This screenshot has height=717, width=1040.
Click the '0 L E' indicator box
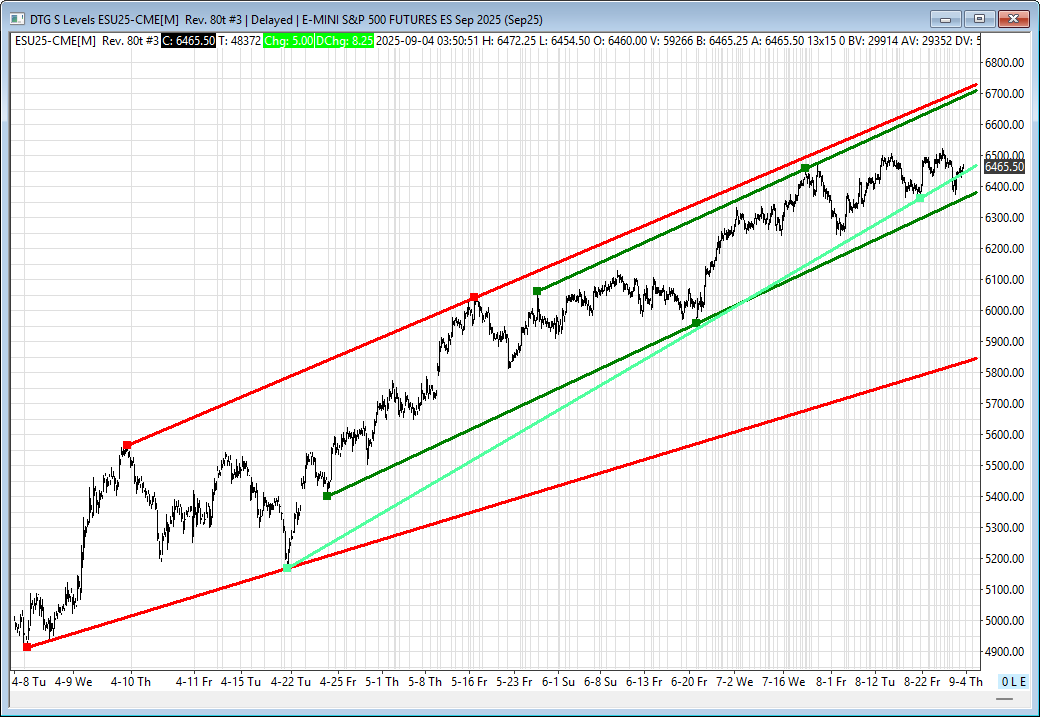tap(1014, 681)
